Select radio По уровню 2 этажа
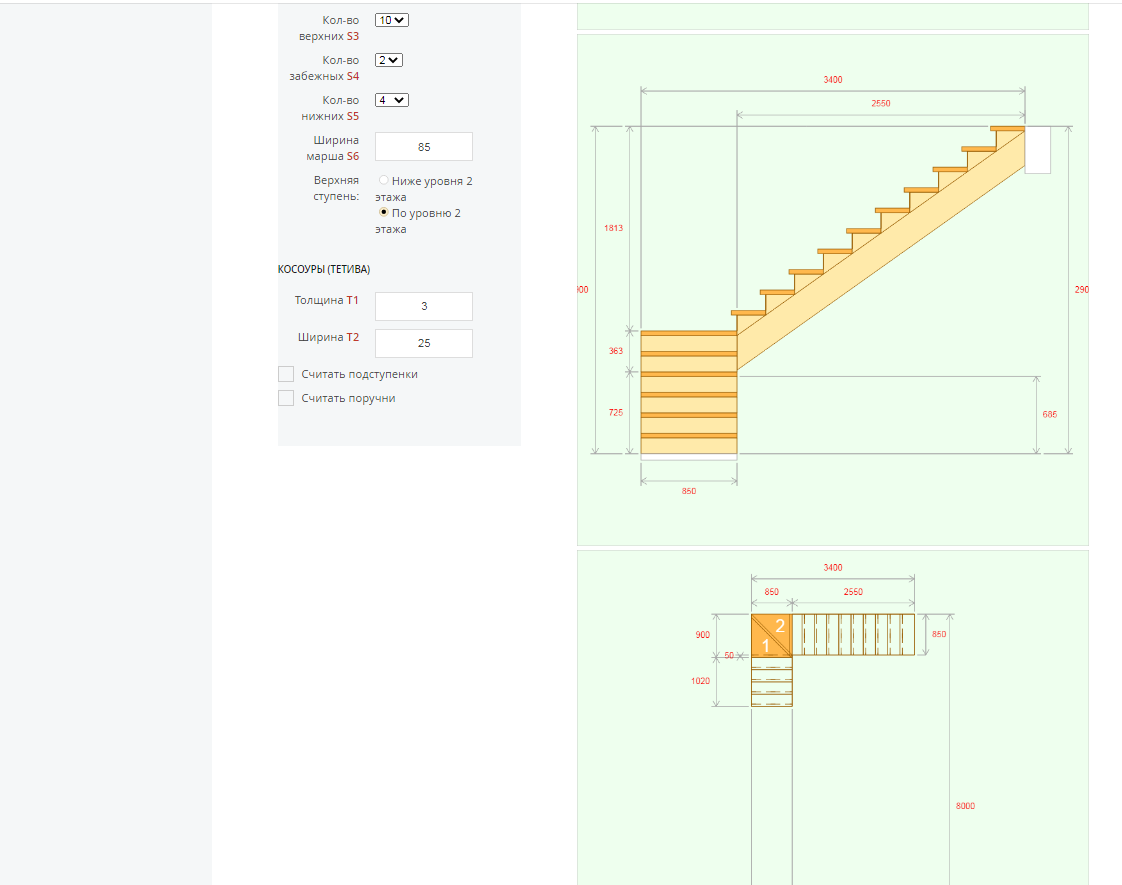Viewport: 1122px width, 885px height. tap(384, 212)
